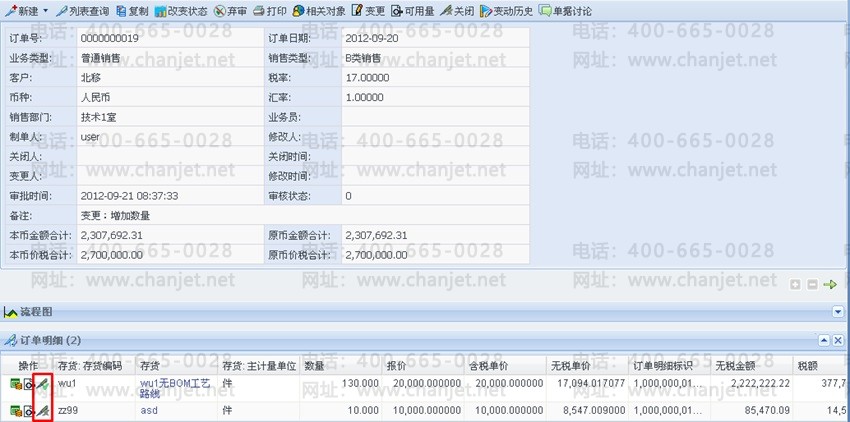Click 含税单价 column header

coord(491,366)
